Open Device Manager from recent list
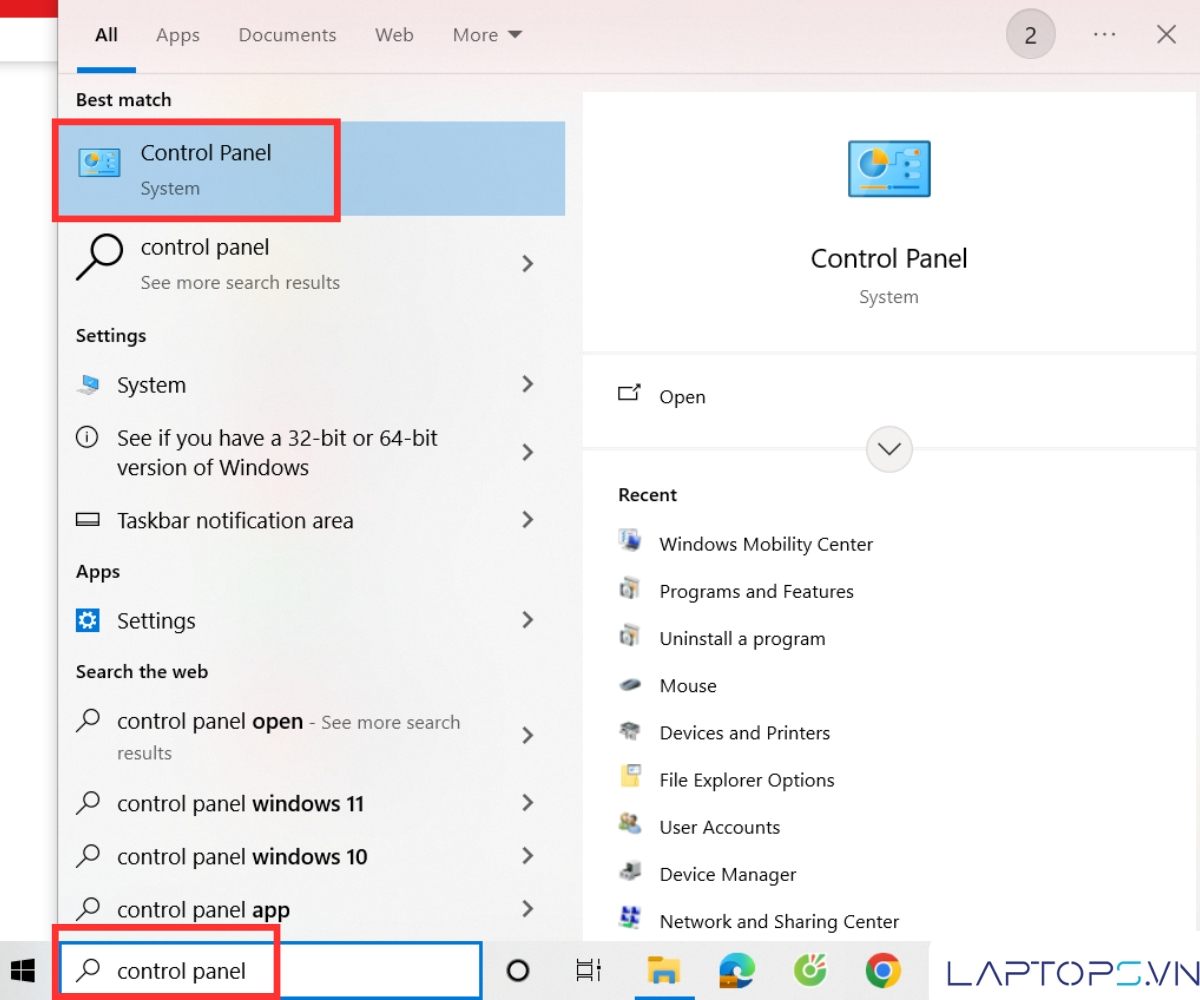Screen dimensions: 1200x1000 coord(727,874)
